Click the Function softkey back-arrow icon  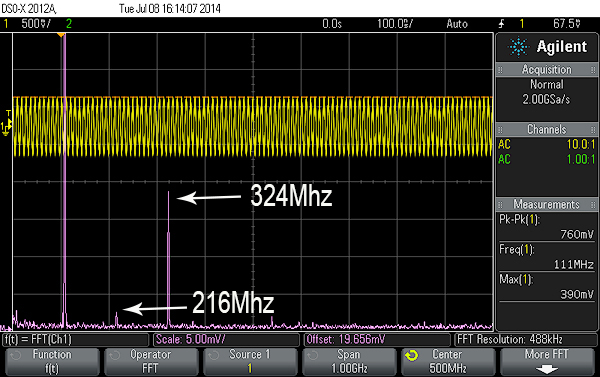[16, 356]
